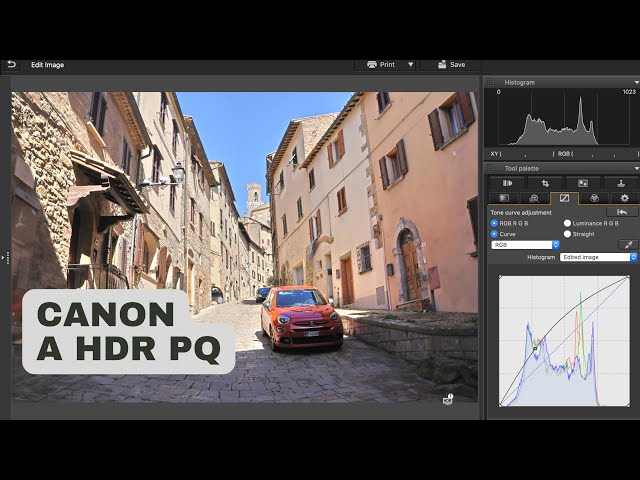Click the Save button
The image size is (640, 480).
coord(451,64)
